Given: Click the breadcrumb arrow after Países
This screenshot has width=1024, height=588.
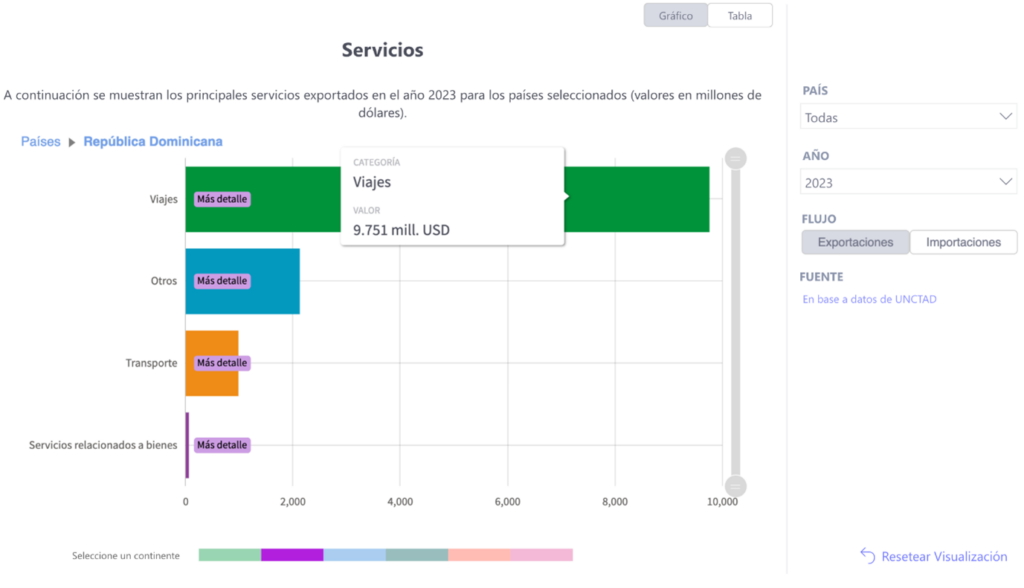Looking at the screenshot, I should [x=72, y=142].
